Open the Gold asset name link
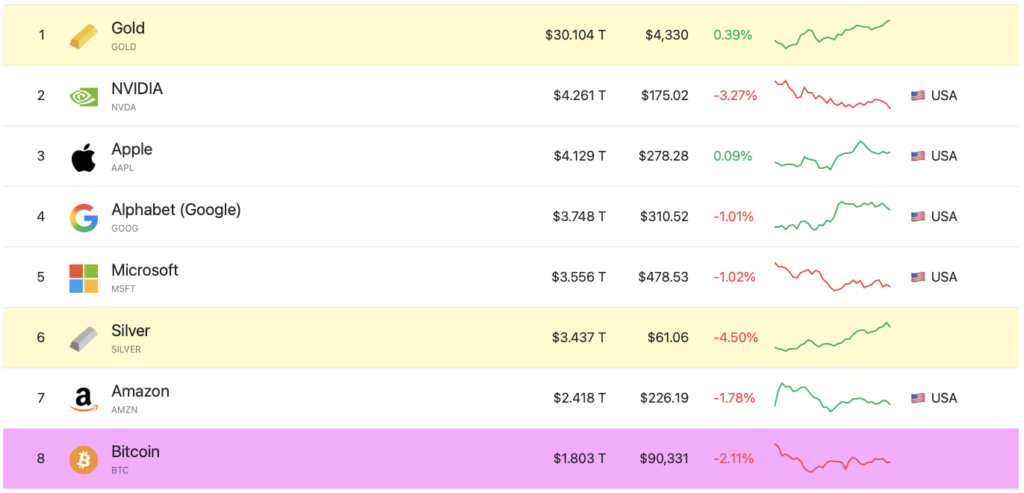Screen dimensions: 1024x493 [128, 29]
